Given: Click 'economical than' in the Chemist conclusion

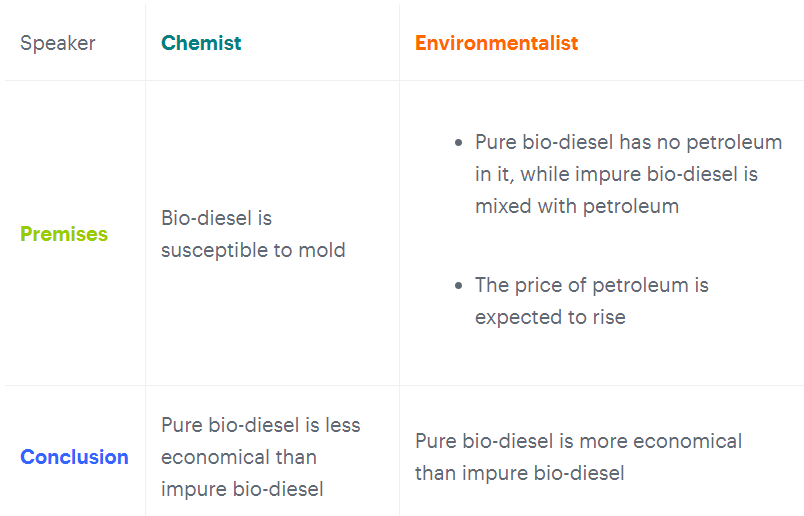Looking at the screenshot, I should 238,457.
